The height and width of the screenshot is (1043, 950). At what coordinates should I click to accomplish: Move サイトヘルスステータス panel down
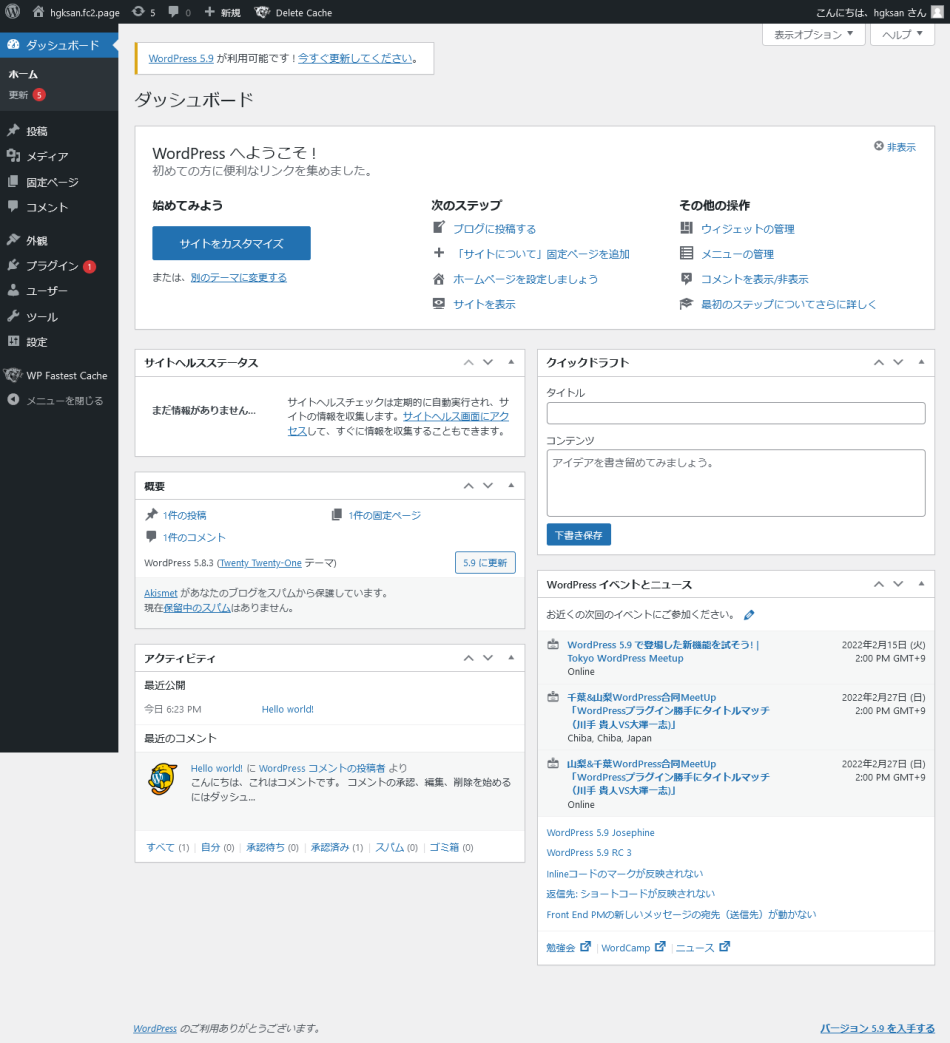coord(488,363)
